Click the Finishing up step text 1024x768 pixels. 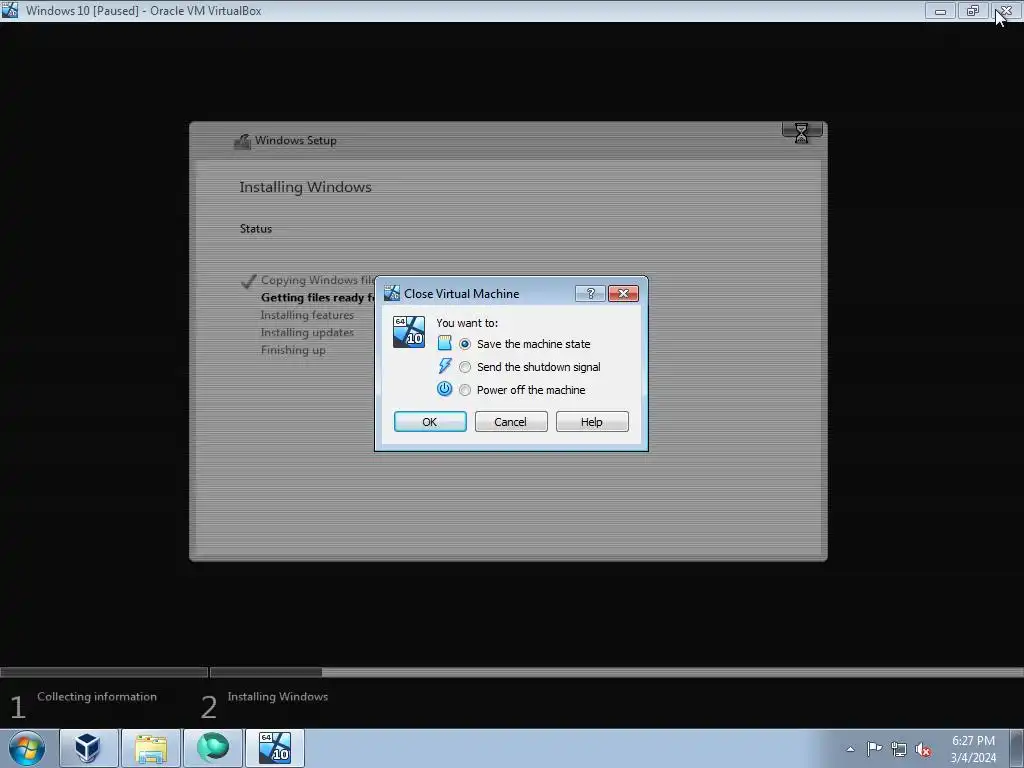[293, 350]
